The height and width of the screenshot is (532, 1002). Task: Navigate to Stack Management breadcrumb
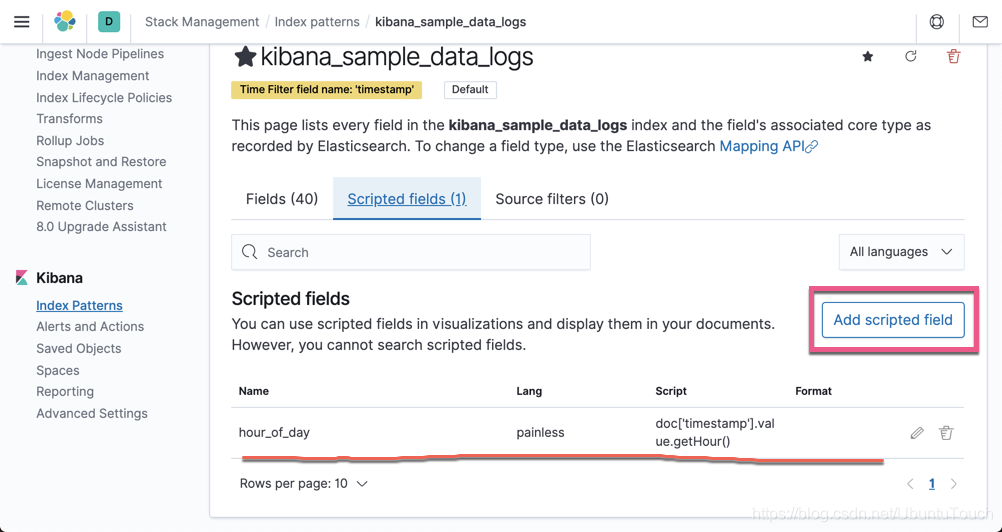coord(202,21)
